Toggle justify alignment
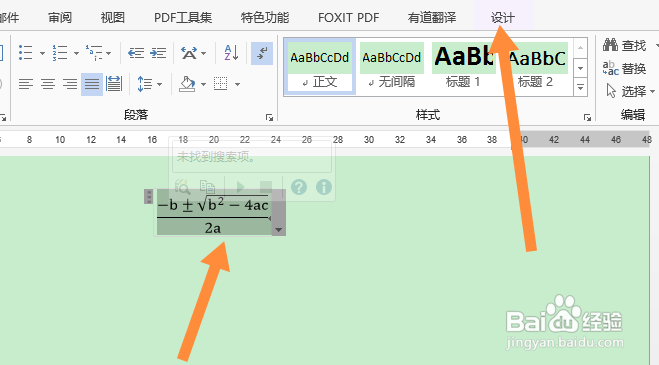The height and width of the screenshot is (365, 659). point(92,84)
